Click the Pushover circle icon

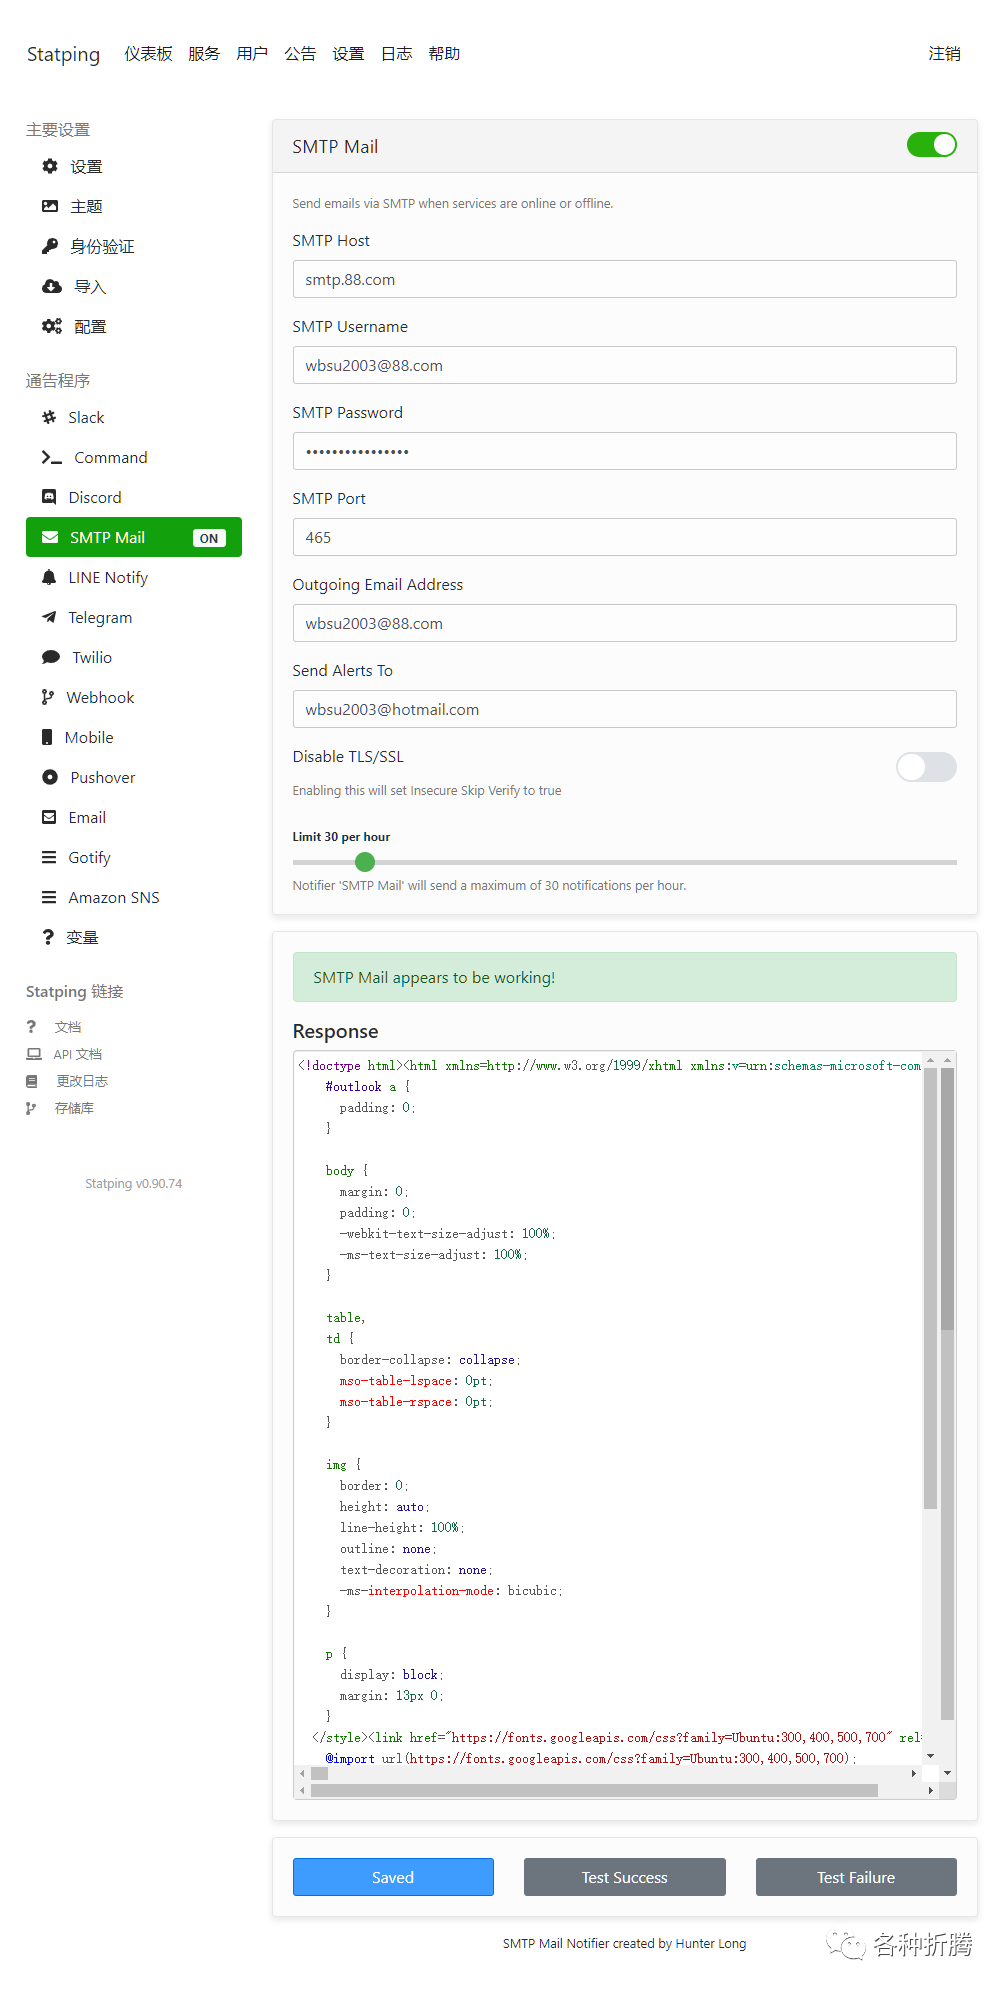click(x=50, y=777)
